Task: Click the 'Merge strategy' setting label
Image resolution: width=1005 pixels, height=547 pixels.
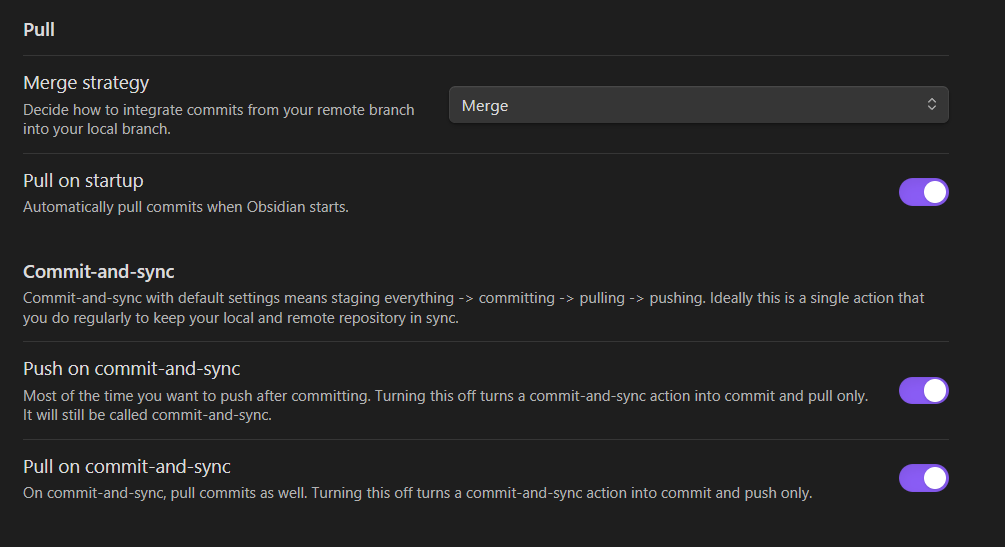Action: tap(86, 83)
